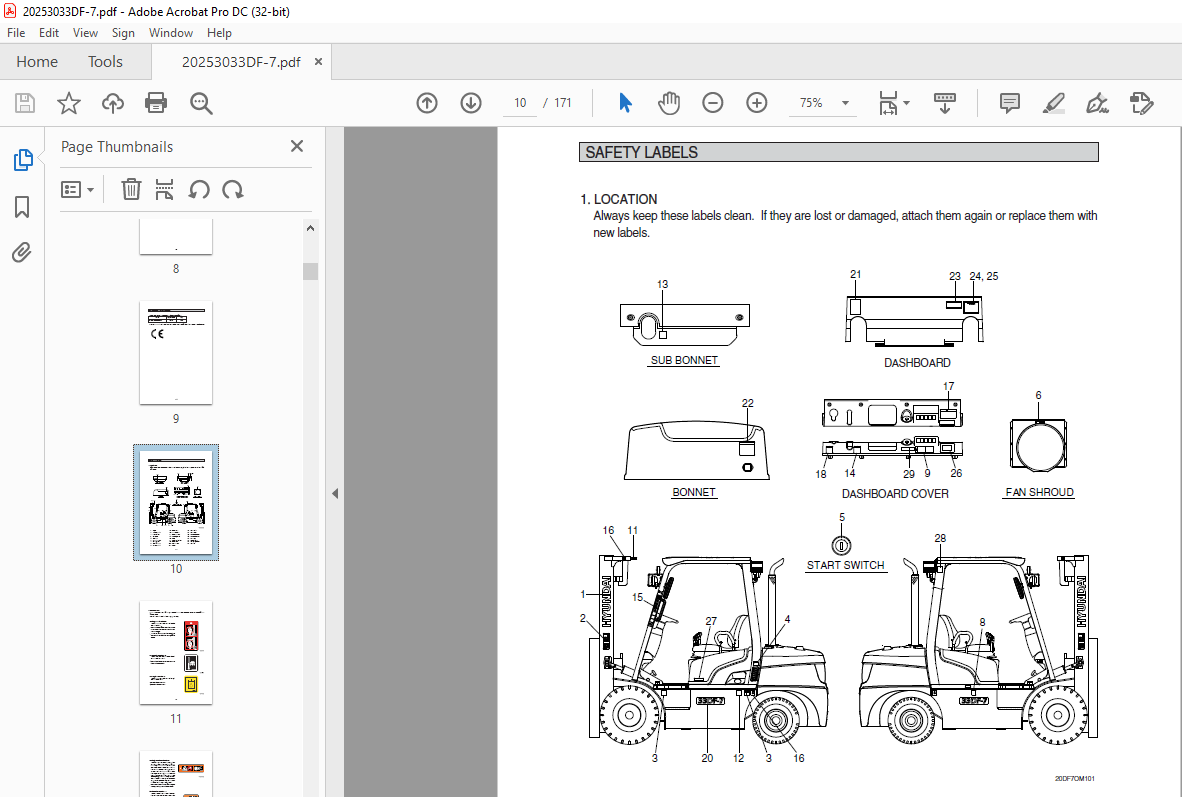The width and height of the screenshot is (1182, 797).
Task: Open the File menu
Action: click(x=16, y=32)
